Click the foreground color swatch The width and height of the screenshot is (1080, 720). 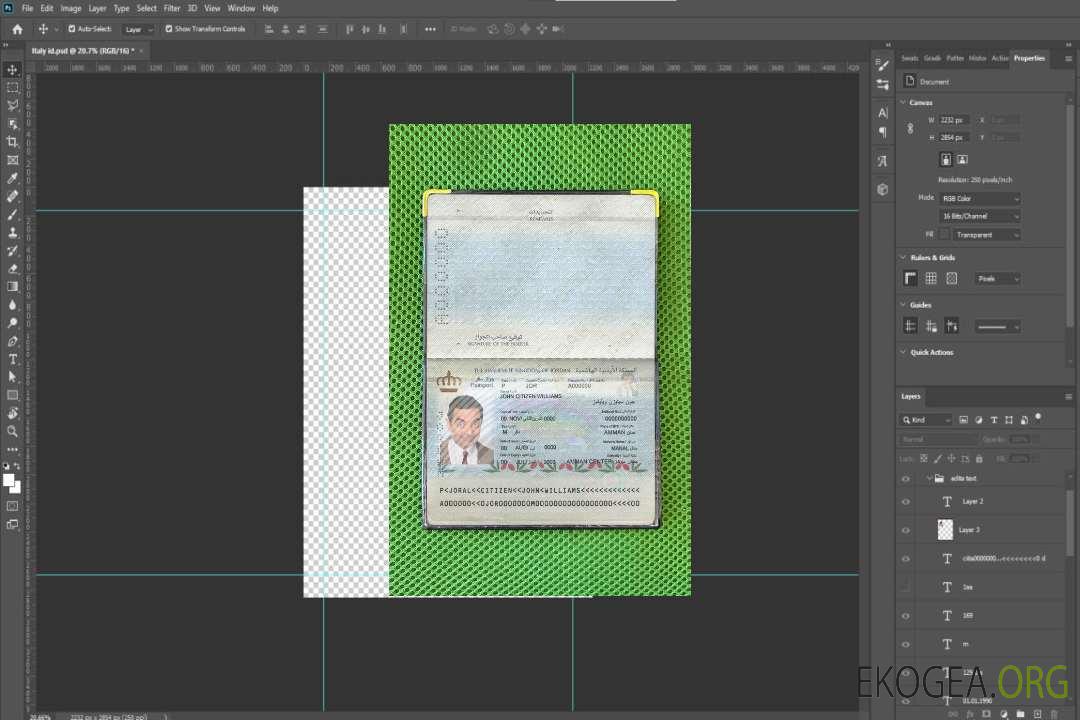pos(8,480)
